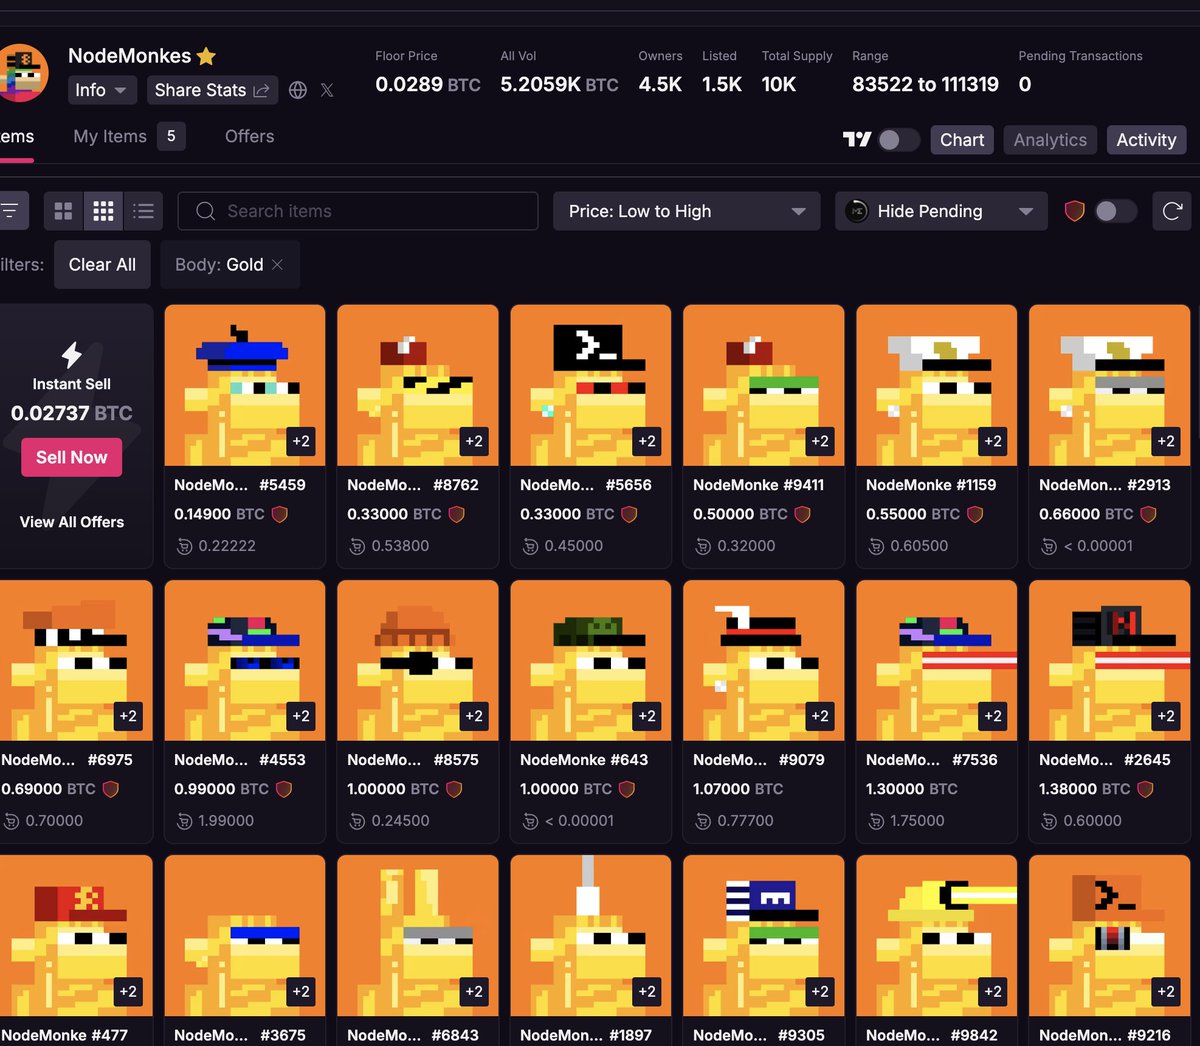Click the NodeMonkes collection avatar
1200x1046 pixels.
pos(21,73)
